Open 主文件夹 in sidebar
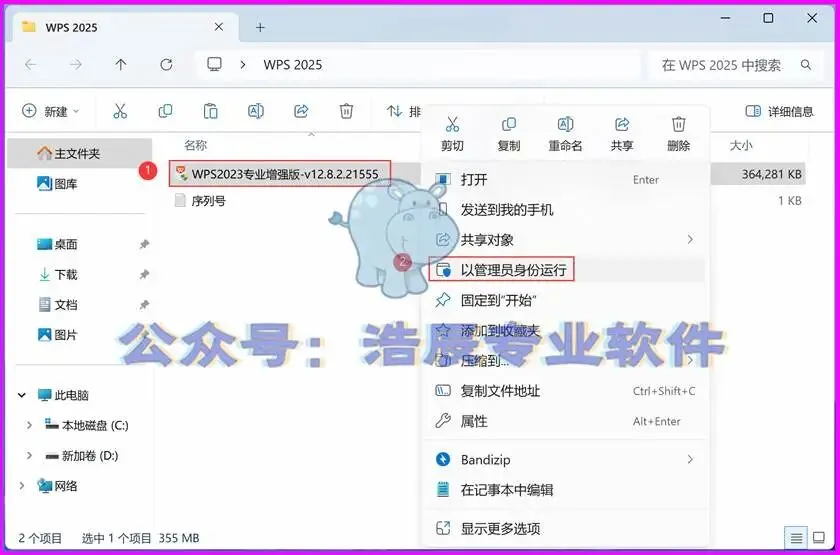The height and width of the screenshot is (555, 840). [80, 154]
